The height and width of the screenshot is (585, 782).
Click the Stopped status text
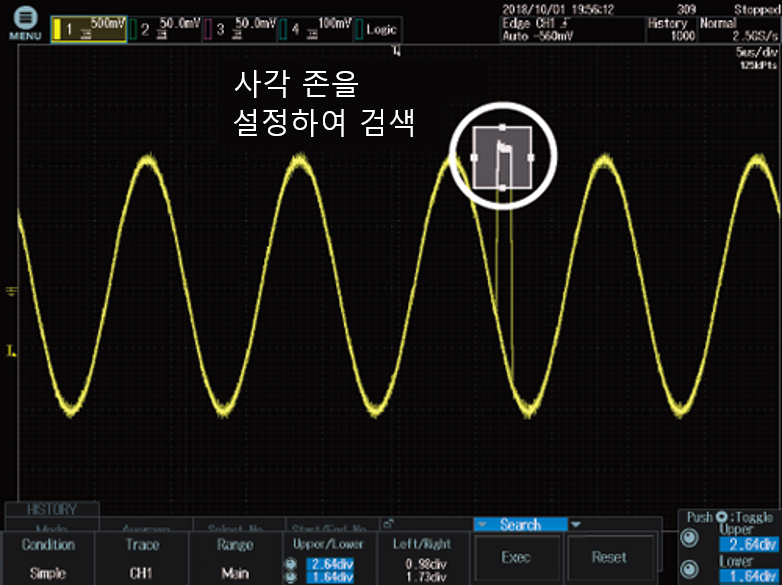coord(758,9)
